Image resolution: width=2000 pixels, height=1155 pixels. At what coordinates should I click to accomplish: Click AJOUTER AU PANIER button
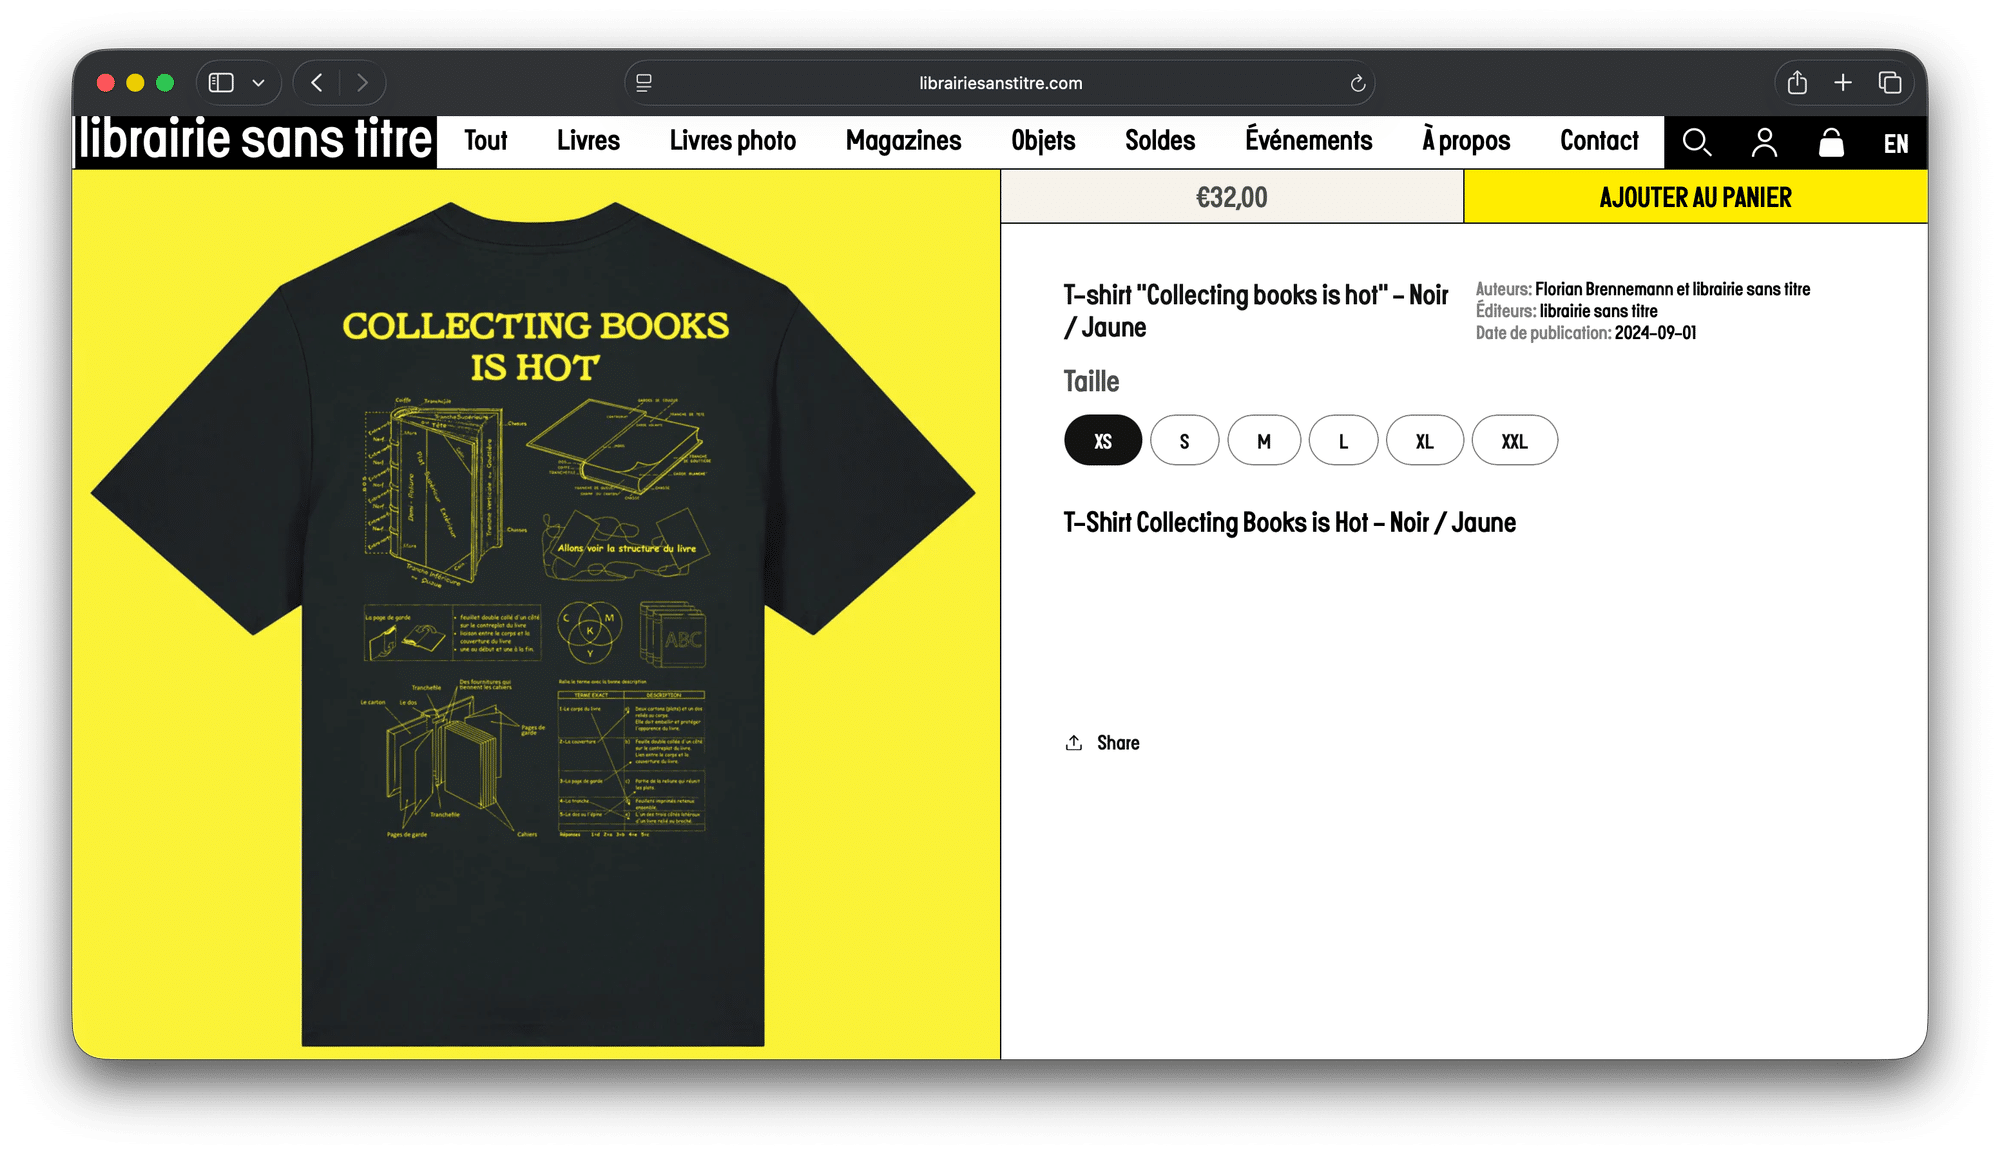click(1695, 197)
